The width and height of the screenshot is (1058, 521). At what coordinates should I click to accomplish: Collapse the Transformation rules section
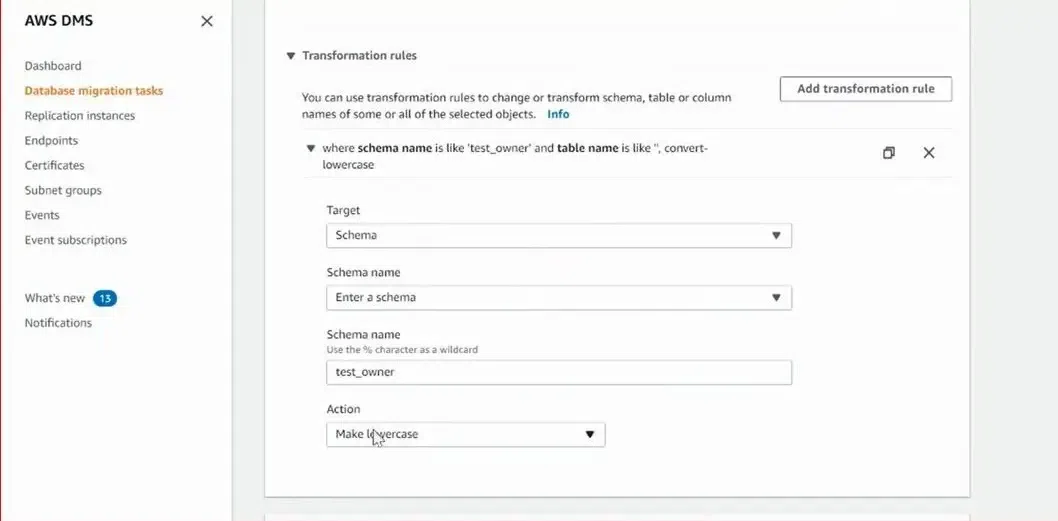point(291,56)
